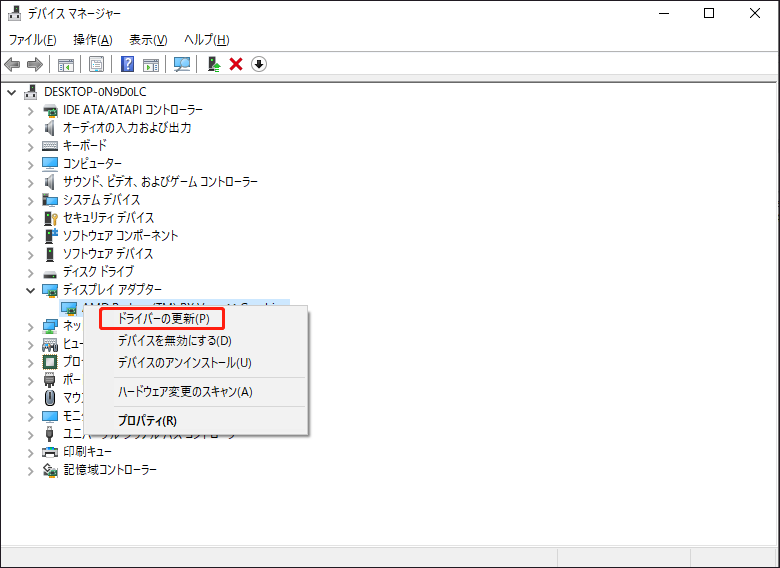The width and height of the screenshot is (780, 568).
Task: Open the ヘルプ(H) menu
Action: (206, 40)
